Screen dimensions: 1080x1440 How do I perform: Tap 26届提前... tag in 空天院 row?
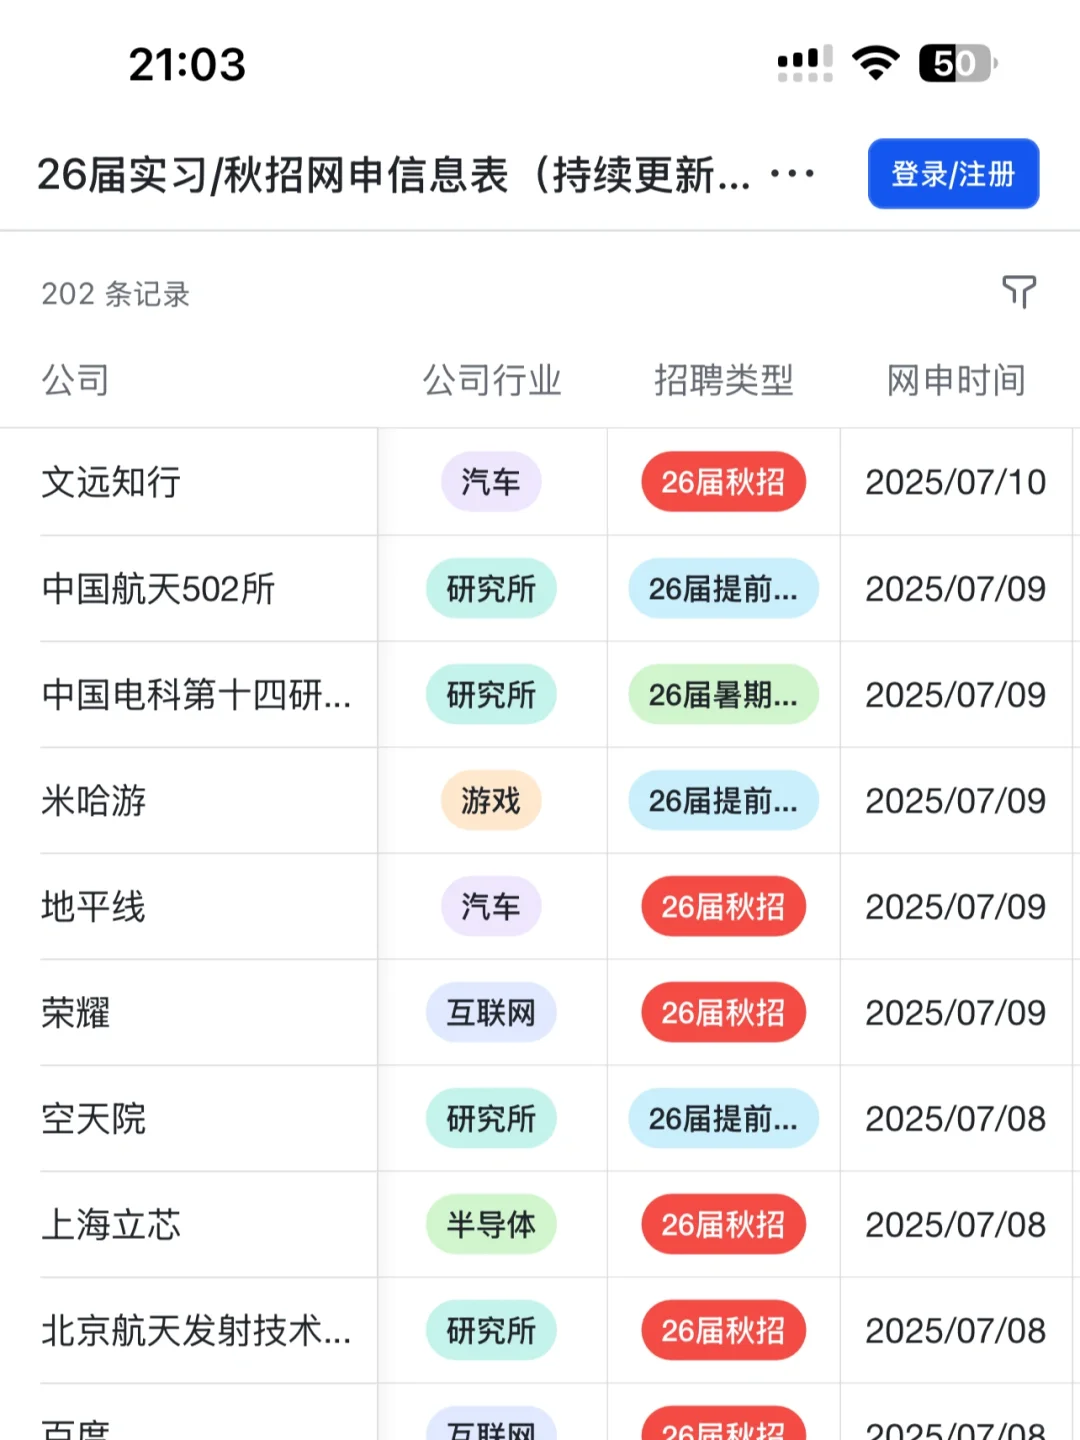click(x=723, y=1118)
